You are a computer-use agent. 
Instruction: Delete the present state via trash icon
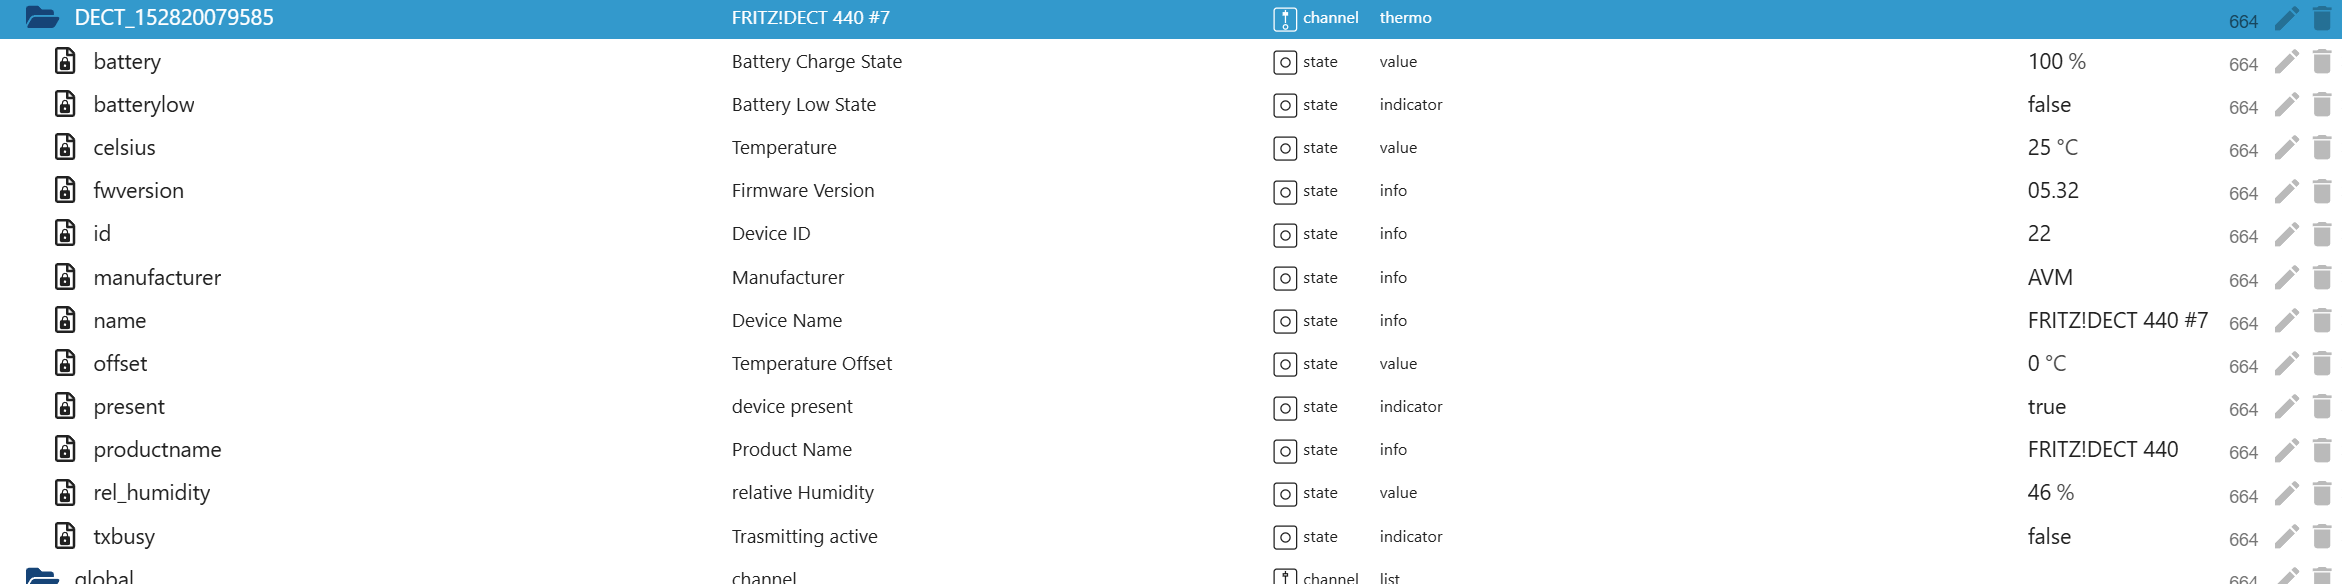[2322, 407]
